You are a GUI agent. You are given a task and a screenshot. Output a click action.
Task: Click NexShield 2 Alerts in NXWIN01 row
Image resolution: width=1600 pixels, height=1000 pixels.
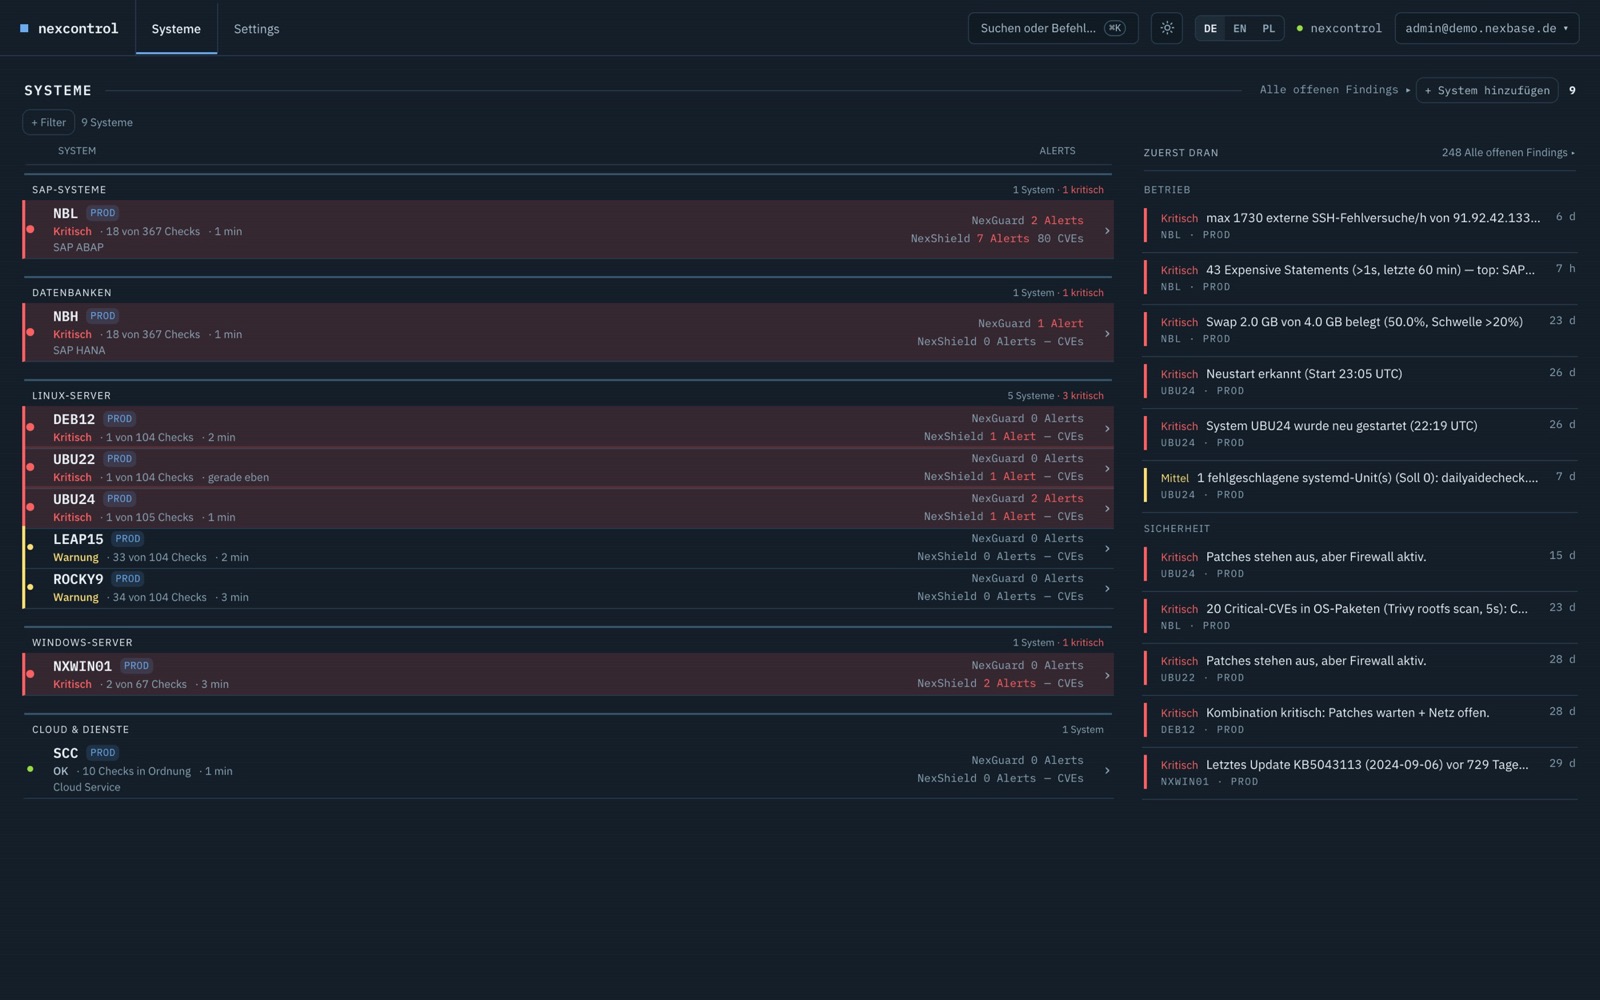click(976, 683)
